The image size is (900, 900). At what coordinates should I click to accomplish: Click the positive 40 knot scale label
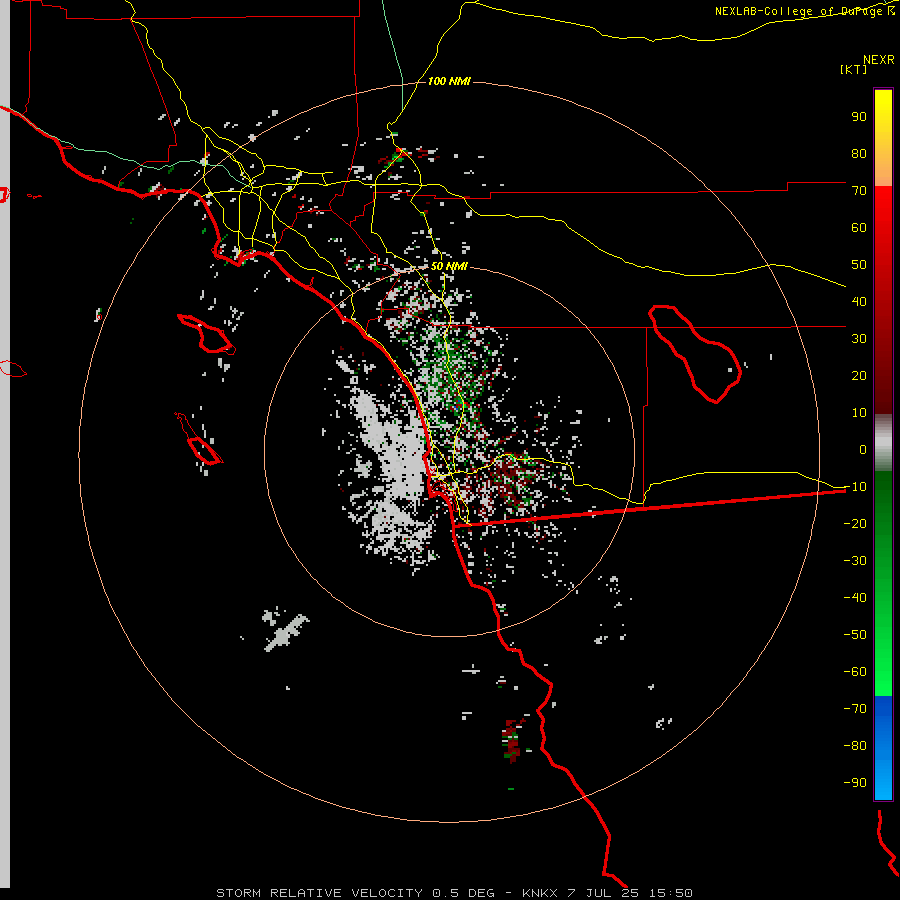859,302
